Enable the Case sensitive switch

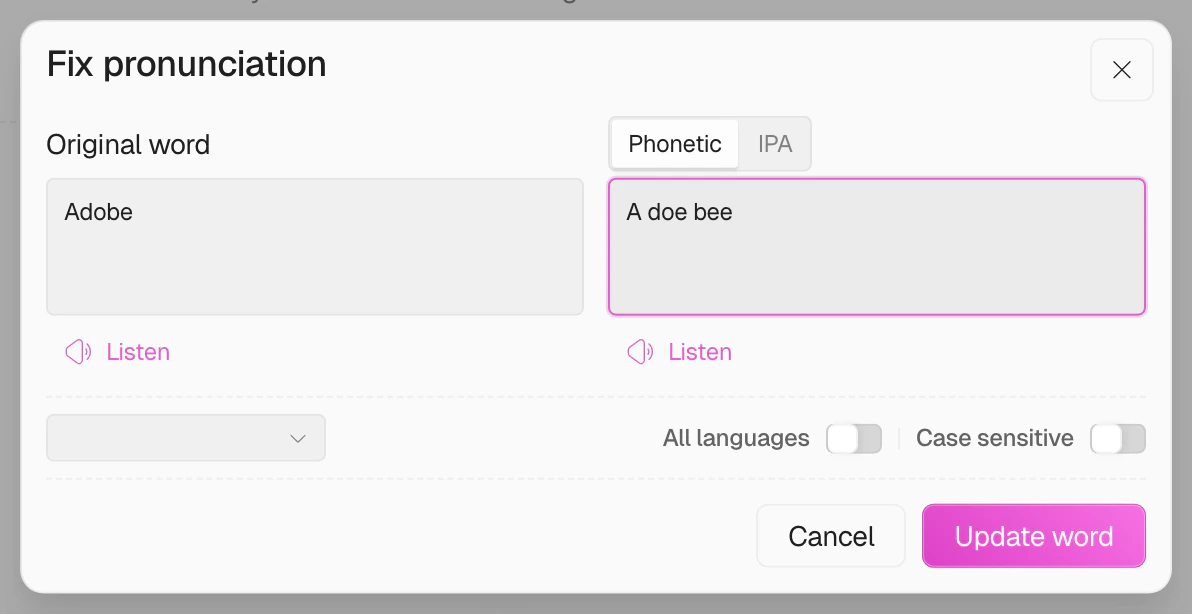tap(1118, 438)
